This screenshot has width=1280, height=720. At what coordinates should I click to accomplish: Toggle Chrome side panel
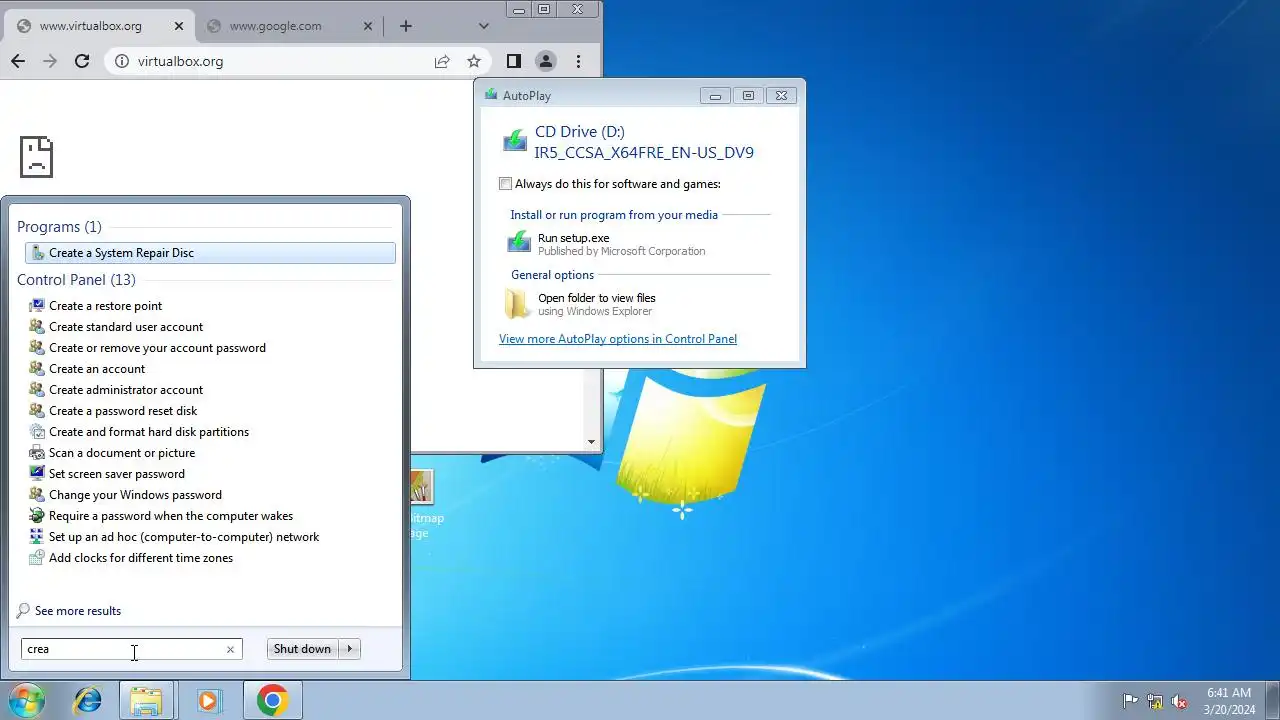[x=514, y=61]
